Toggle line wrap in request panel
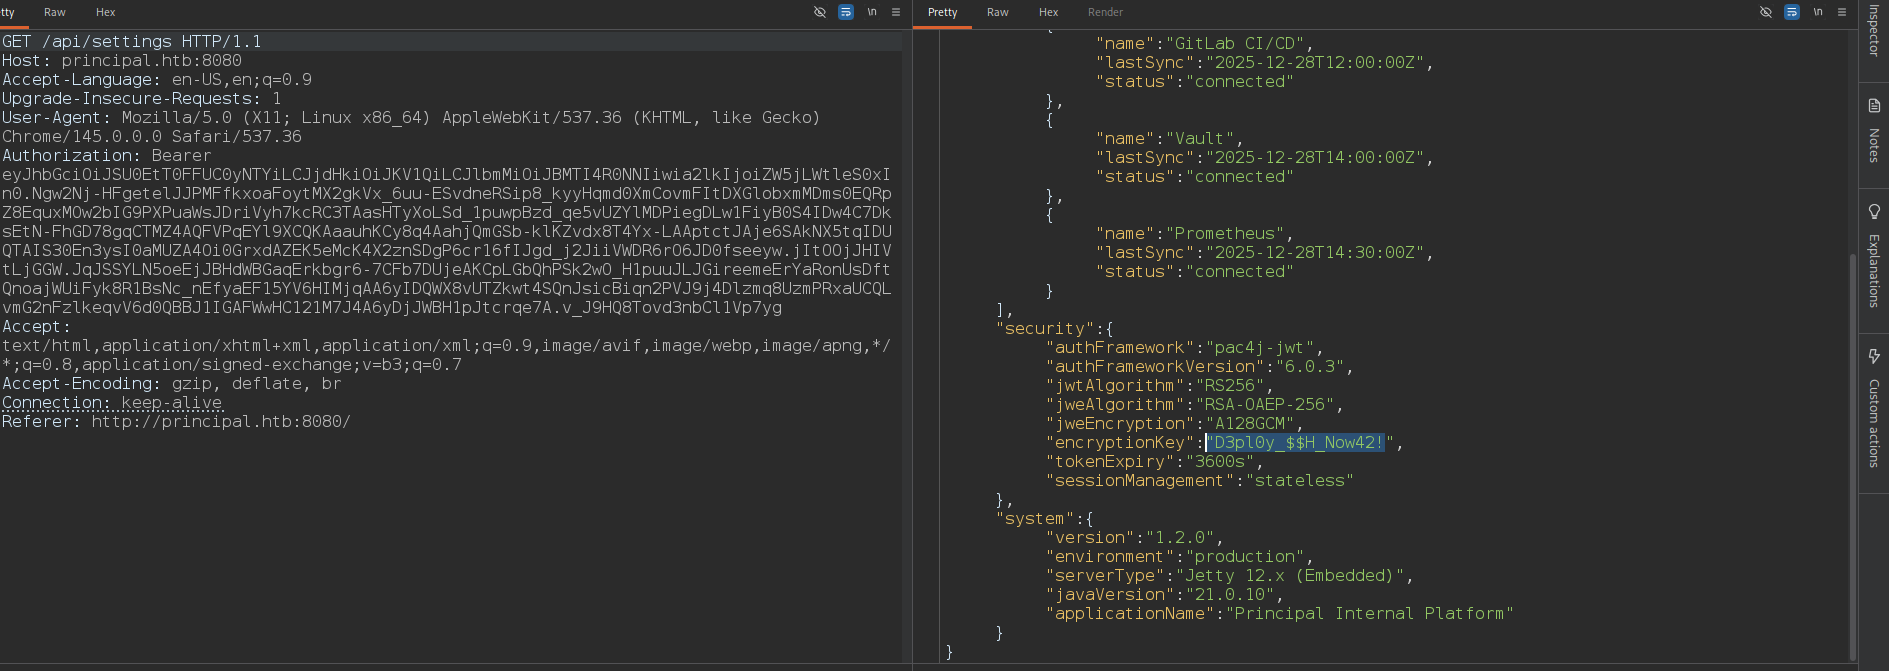1889x671 pixels. tap(846, 12)
